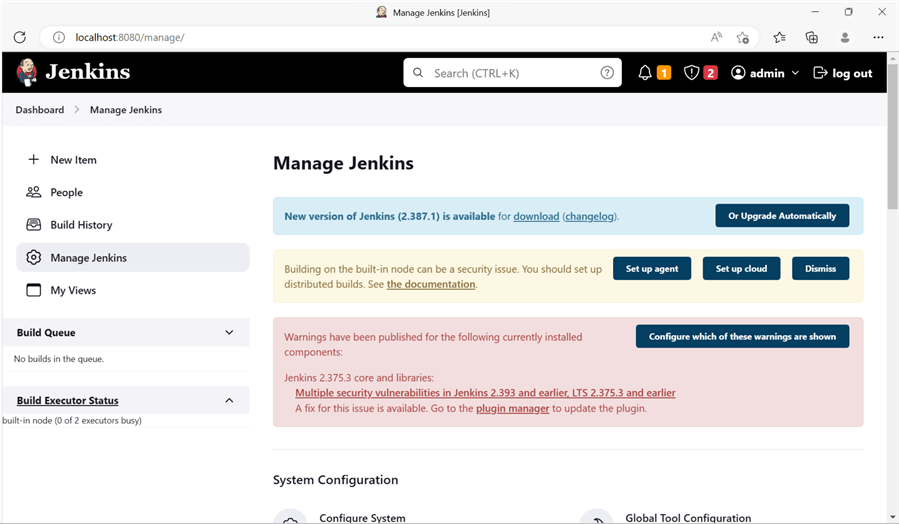Open the browser Settings and more menu

point(878,37)
